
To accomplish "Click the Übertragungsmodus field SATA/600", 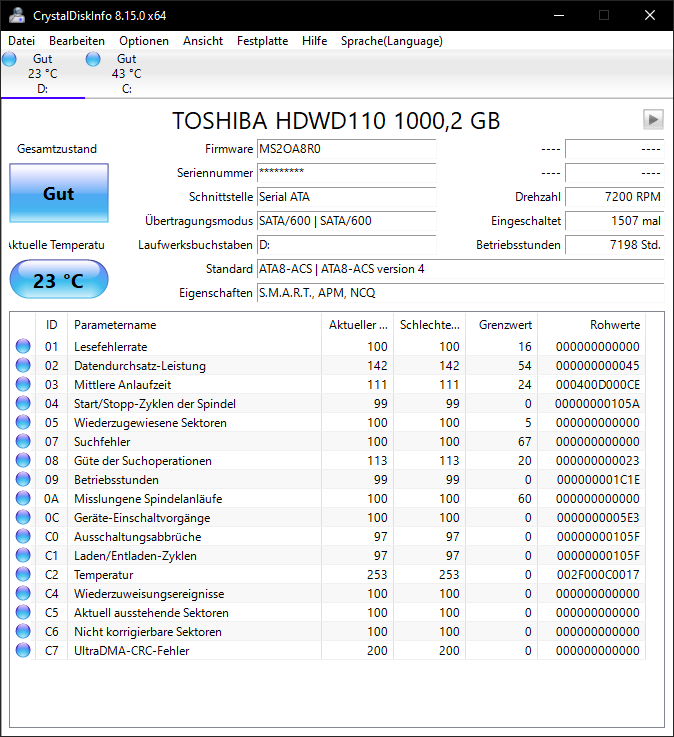I will click(346, 221).
